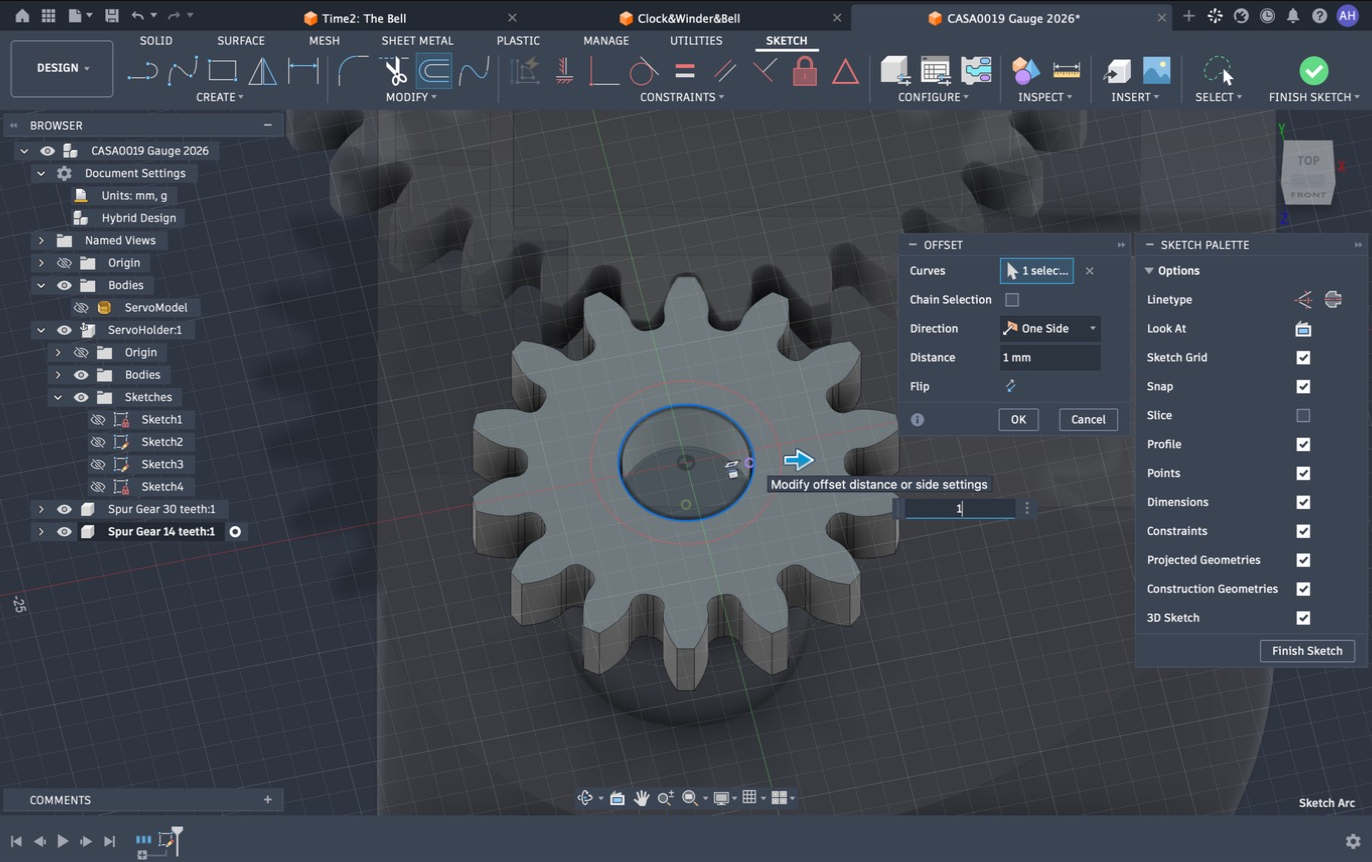
Task: Expand the Spur Gear 14 teeth:1 node
Action: pyautogui.click(x=41, y=532)
